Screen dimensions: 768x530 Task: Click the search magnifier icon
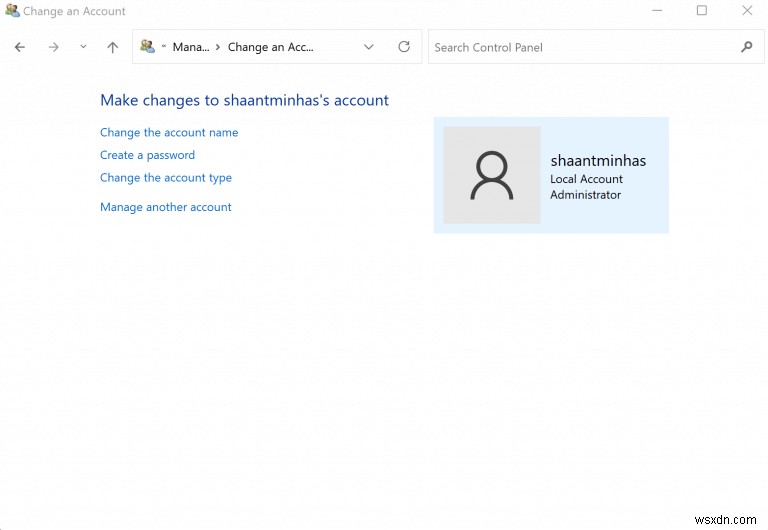click(x=746, y=47)
